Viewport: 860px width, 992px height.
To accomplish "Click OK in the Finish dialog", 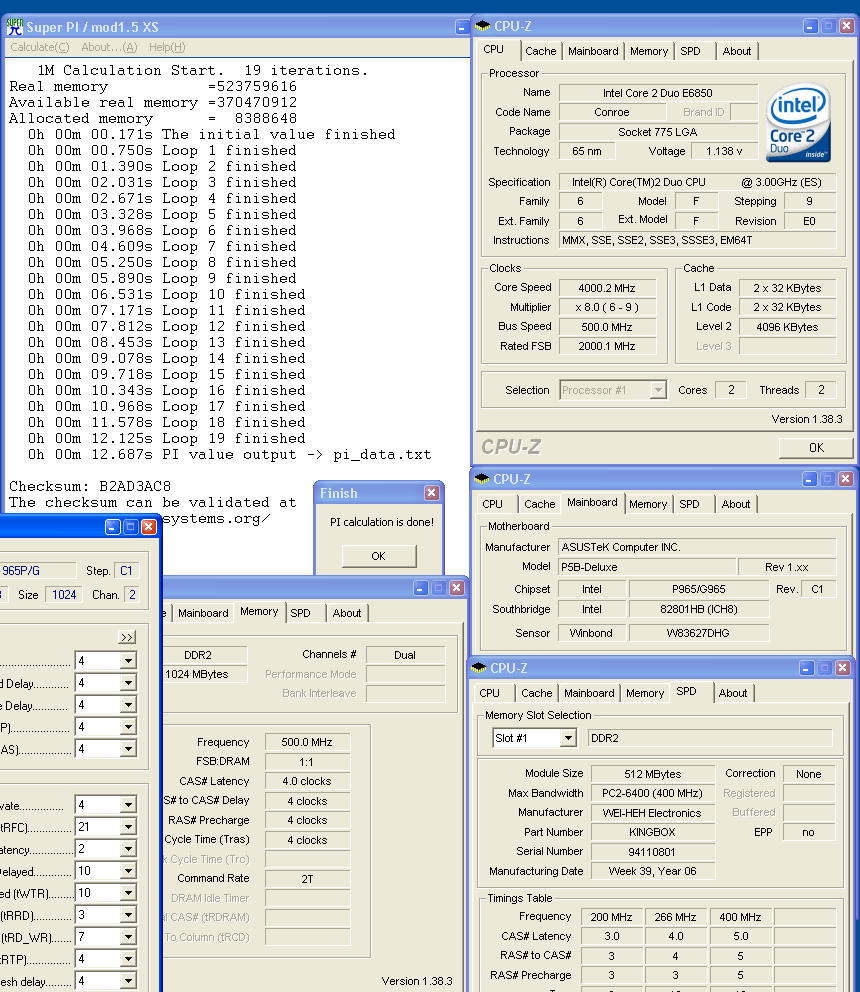I will (x=378, y=556).
